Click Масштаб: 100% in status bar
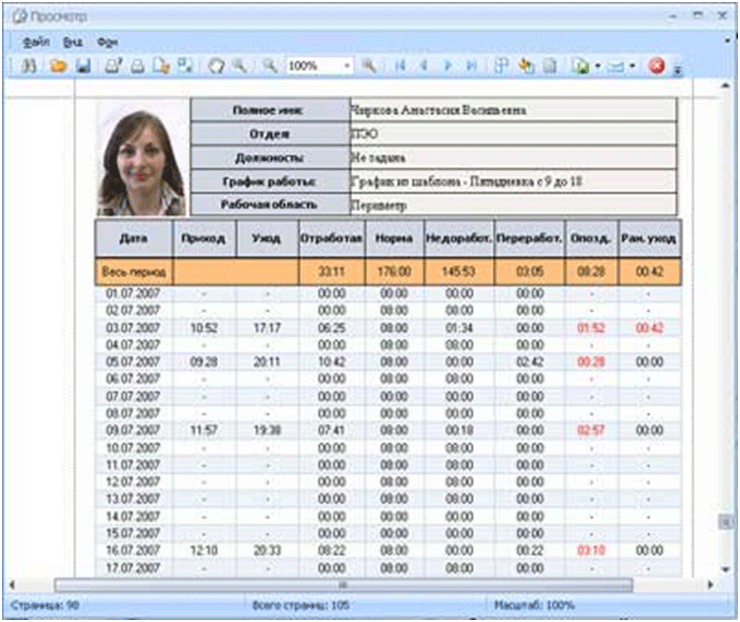 point(533,605)
